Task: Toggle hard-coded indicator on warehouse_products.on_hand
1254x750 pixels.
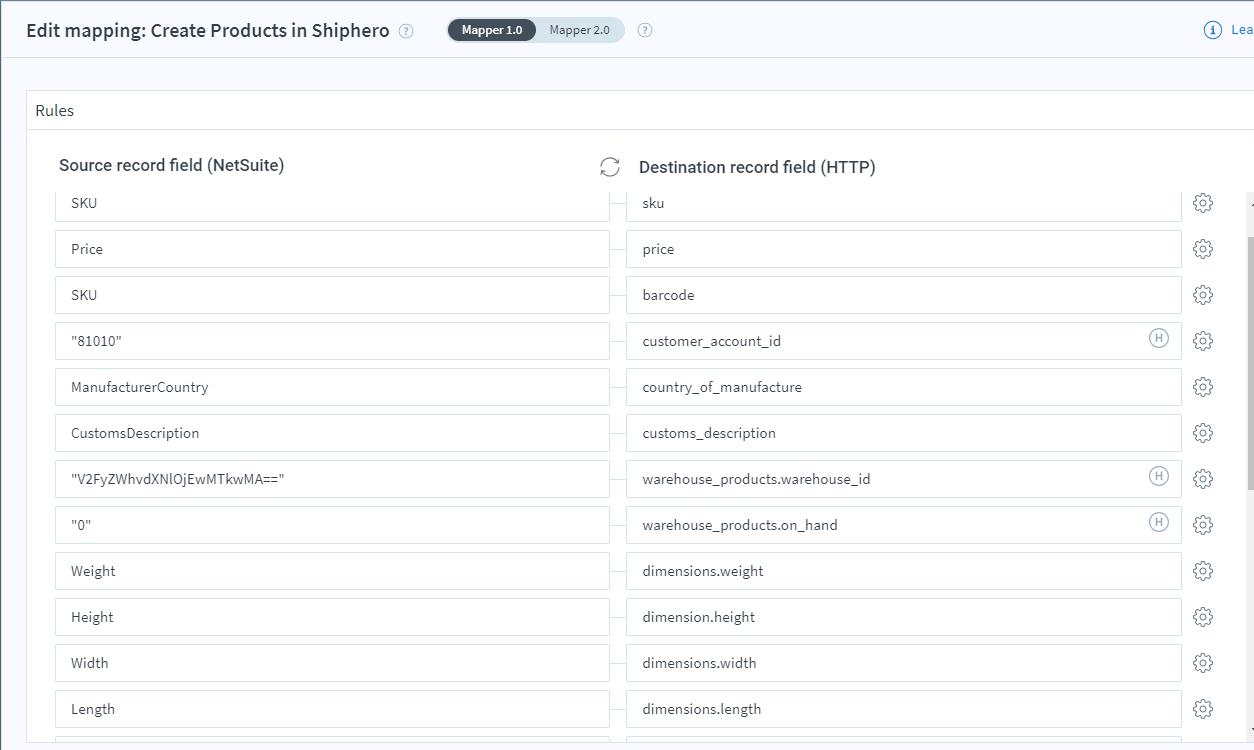Action: point(1159,523)
